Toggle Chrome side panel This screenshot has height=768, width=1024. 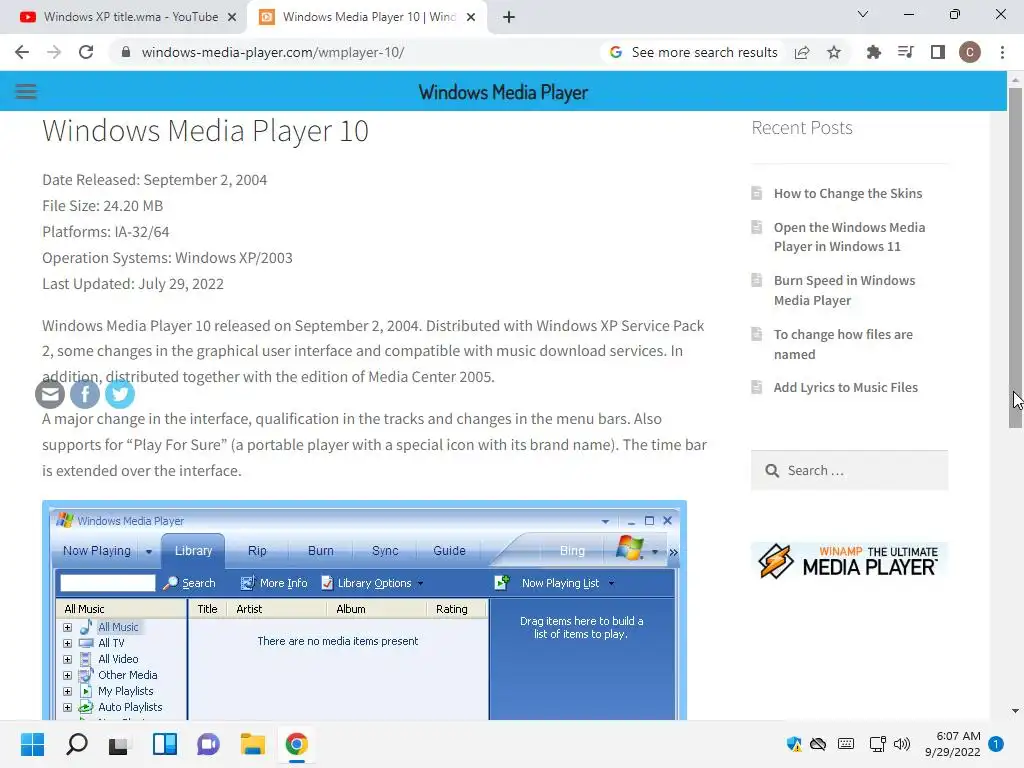pyautogui.click(x=938, y=52)
